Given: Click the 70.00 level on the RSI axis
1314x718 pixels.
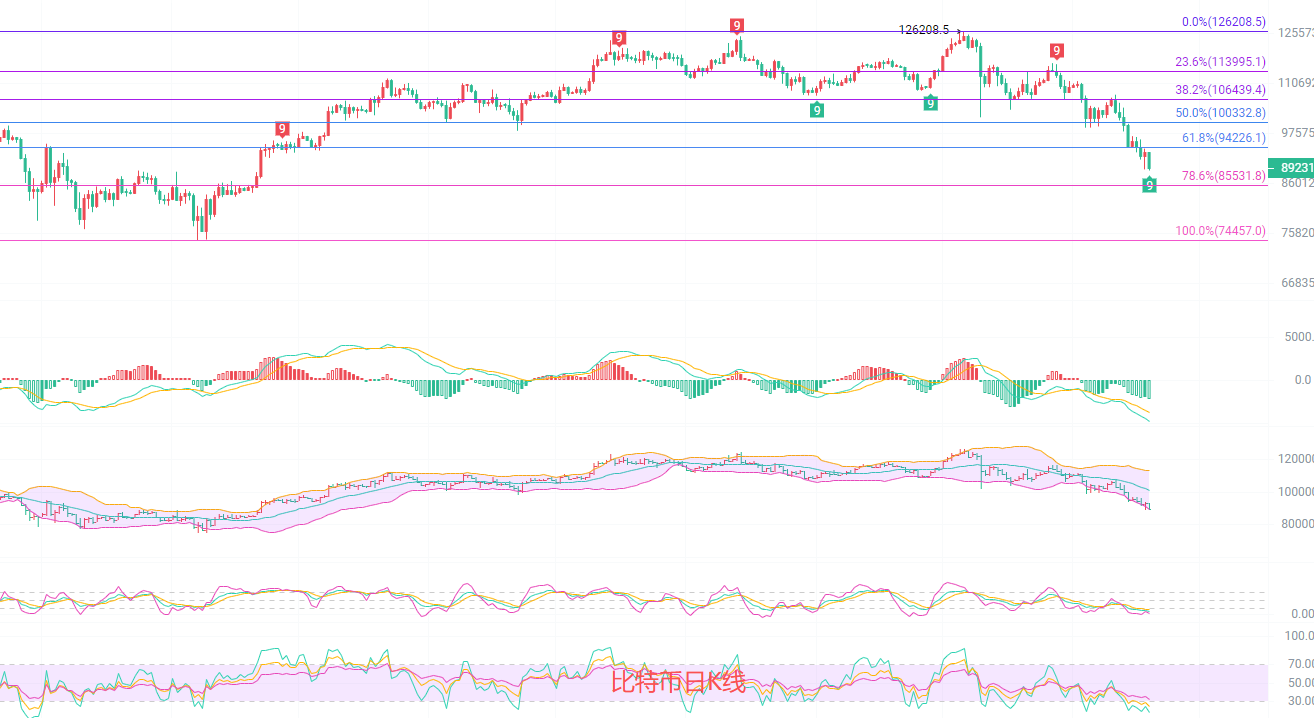Looking at the screenshot, I should click(1300, 664).
